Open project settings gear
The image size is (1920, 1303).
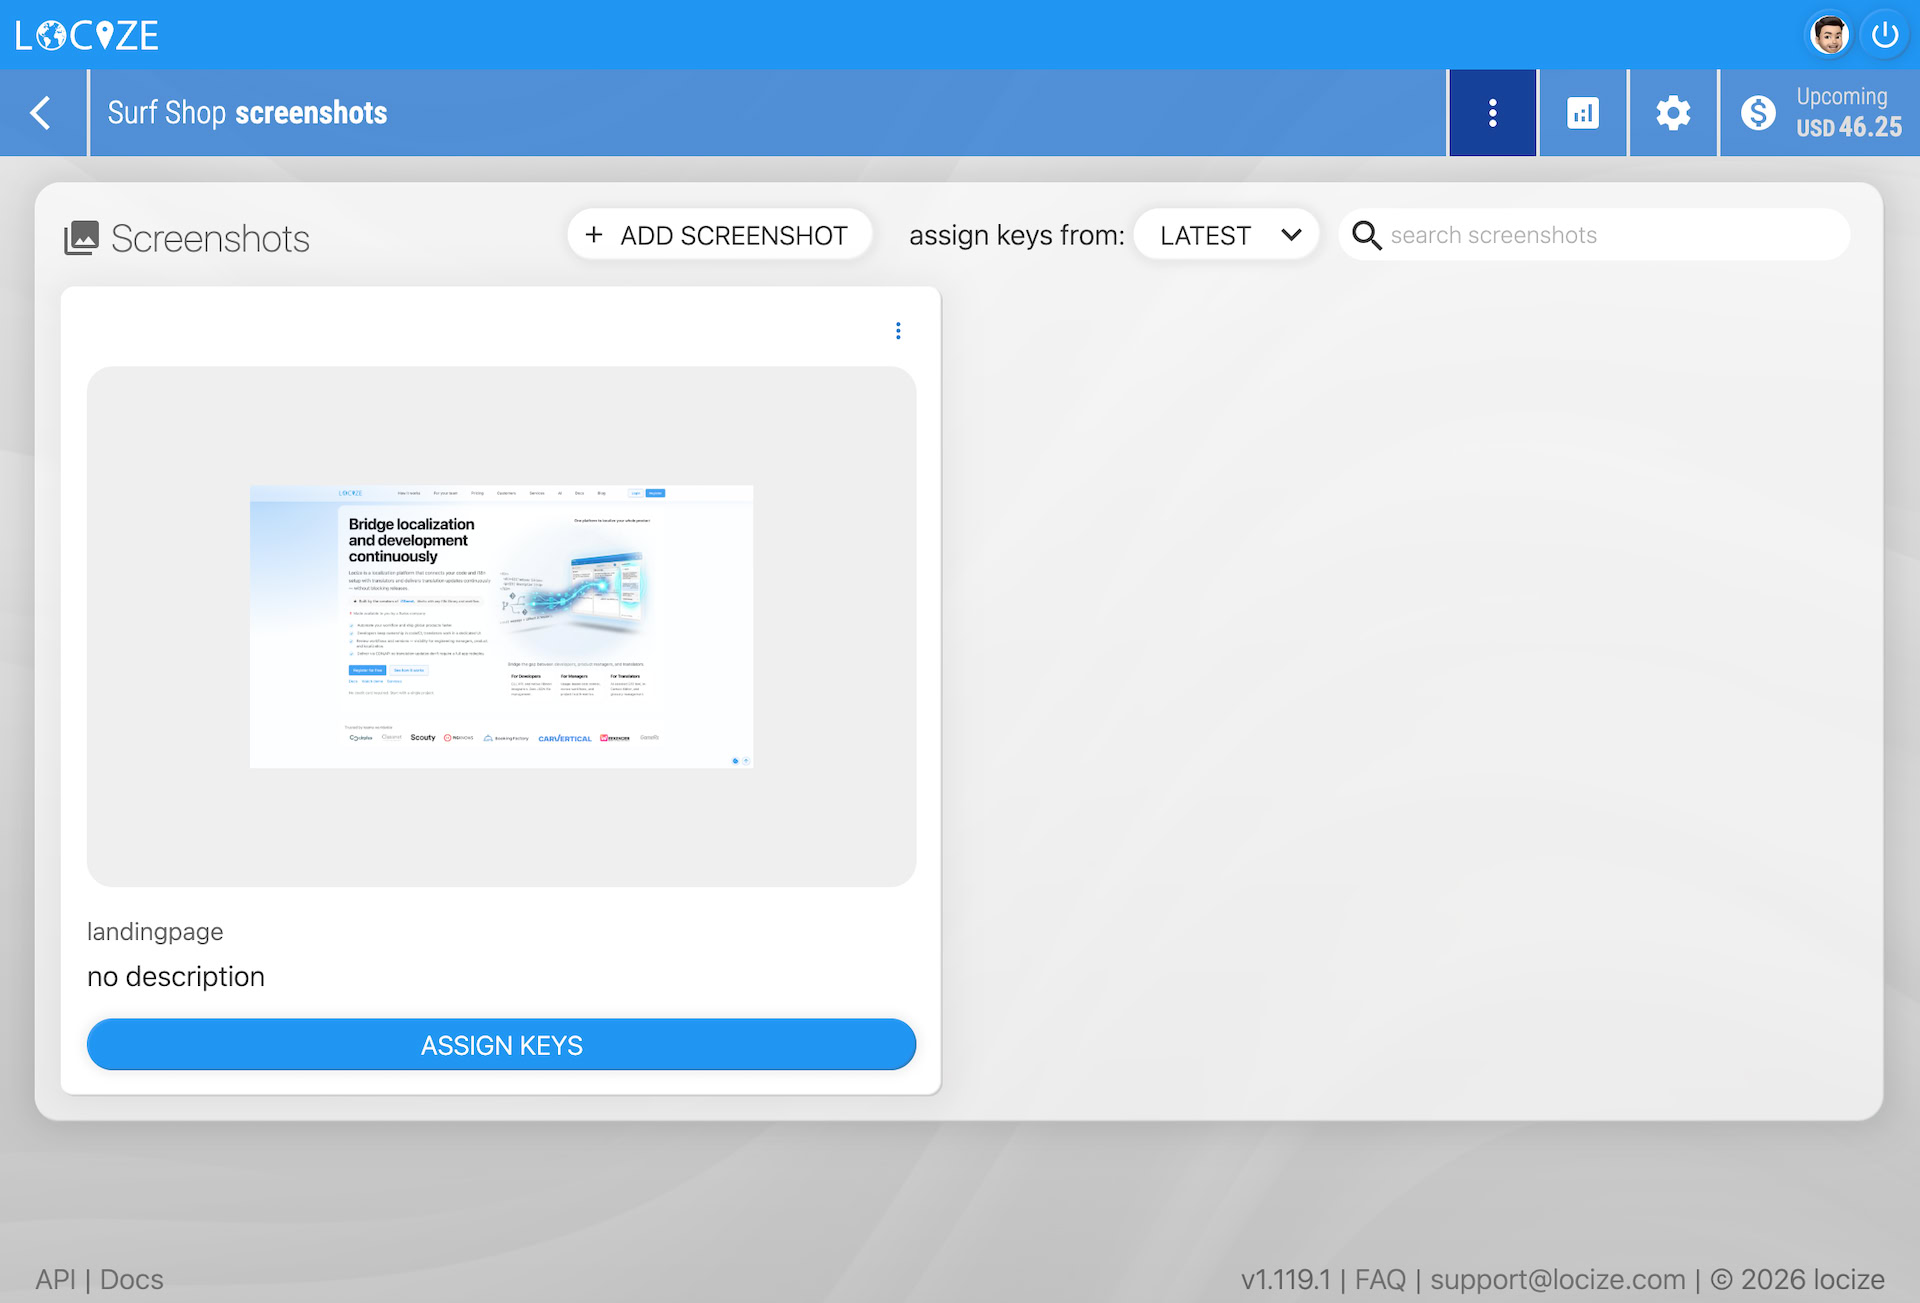pyautogui.click(x=1673, y=113)
